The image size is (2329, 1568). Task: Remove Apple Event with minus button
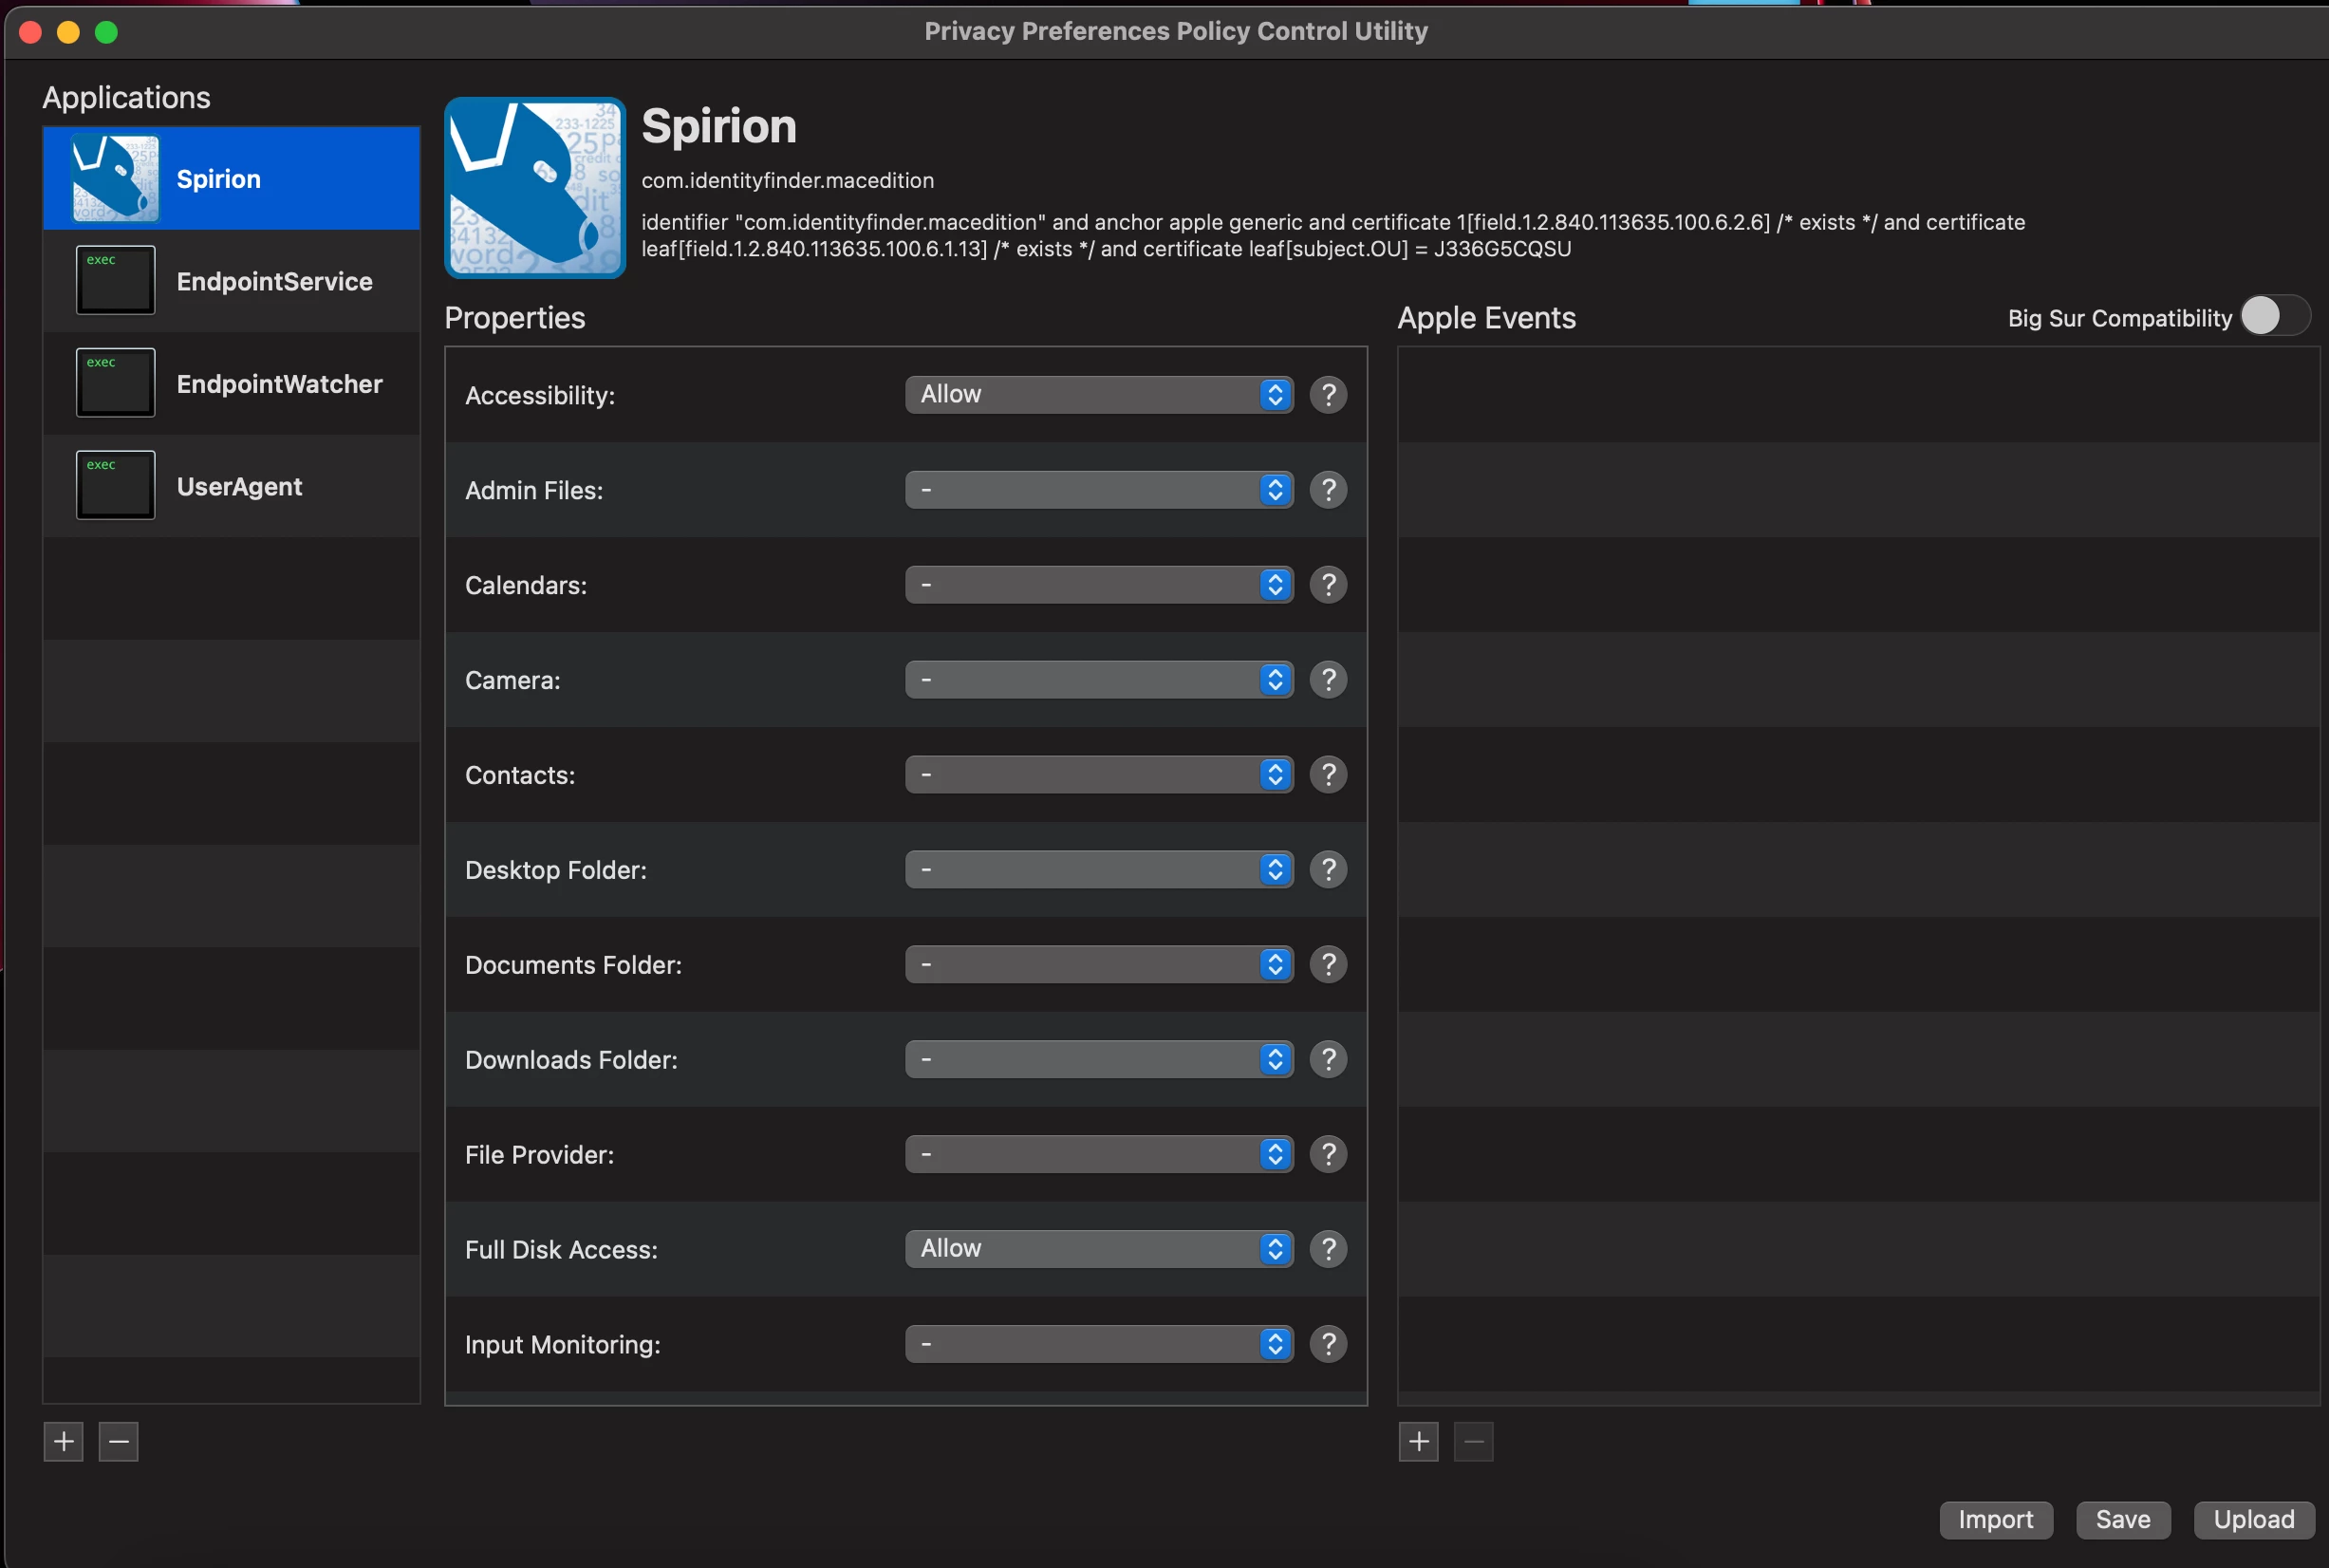point(1474,1442)
